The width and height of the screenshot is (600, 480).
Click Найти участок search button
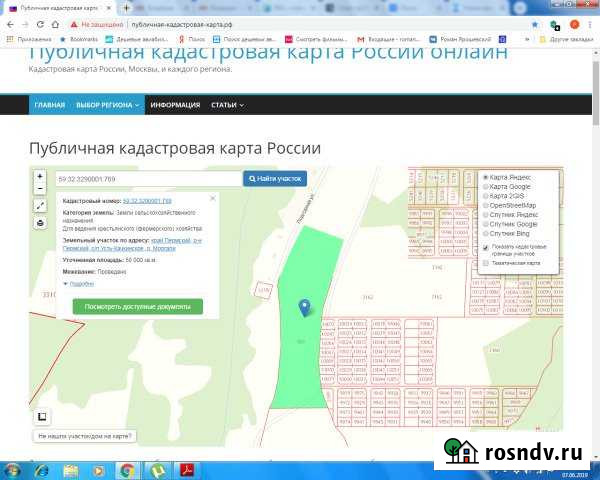[275, 179]
